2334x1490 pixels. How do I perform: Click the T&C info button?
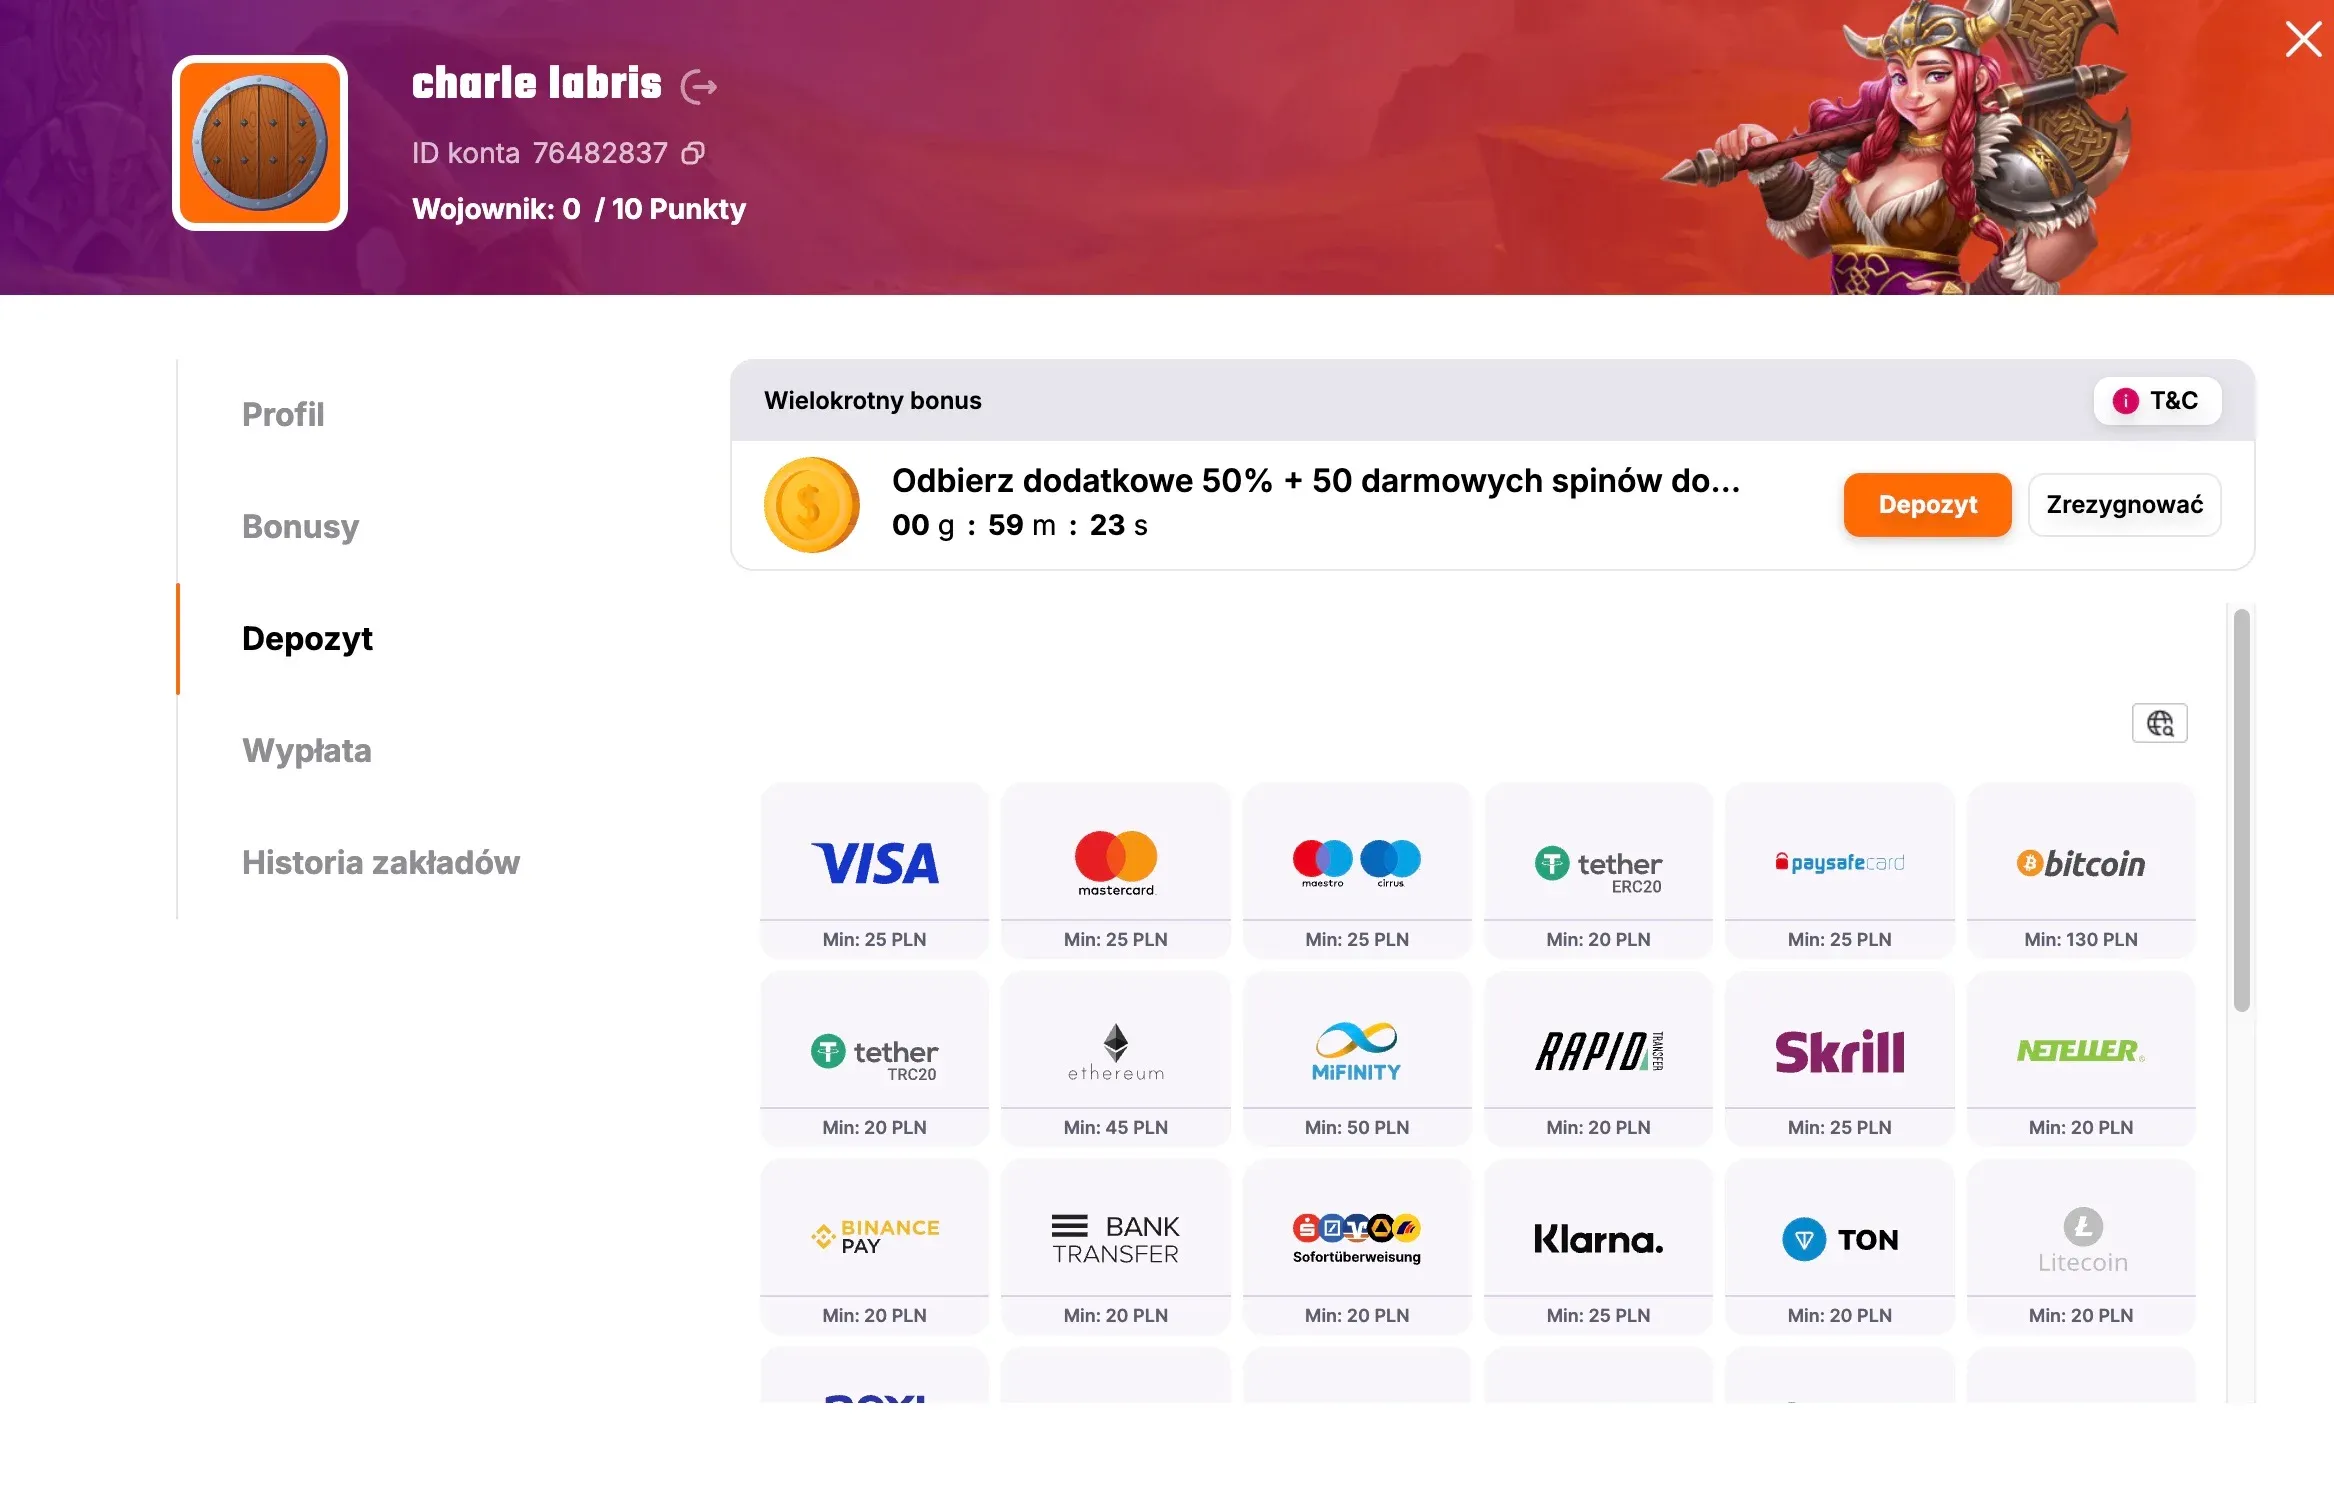coord(2157,401)
